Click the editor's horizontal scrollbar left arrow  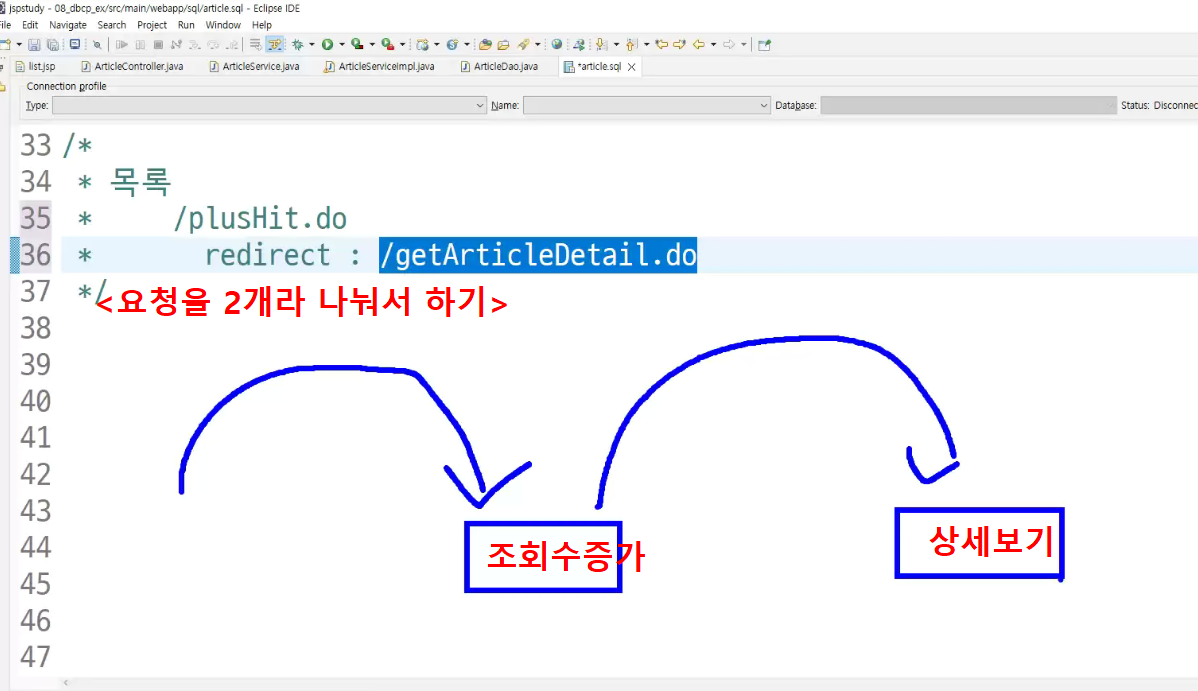pos(66,683)
